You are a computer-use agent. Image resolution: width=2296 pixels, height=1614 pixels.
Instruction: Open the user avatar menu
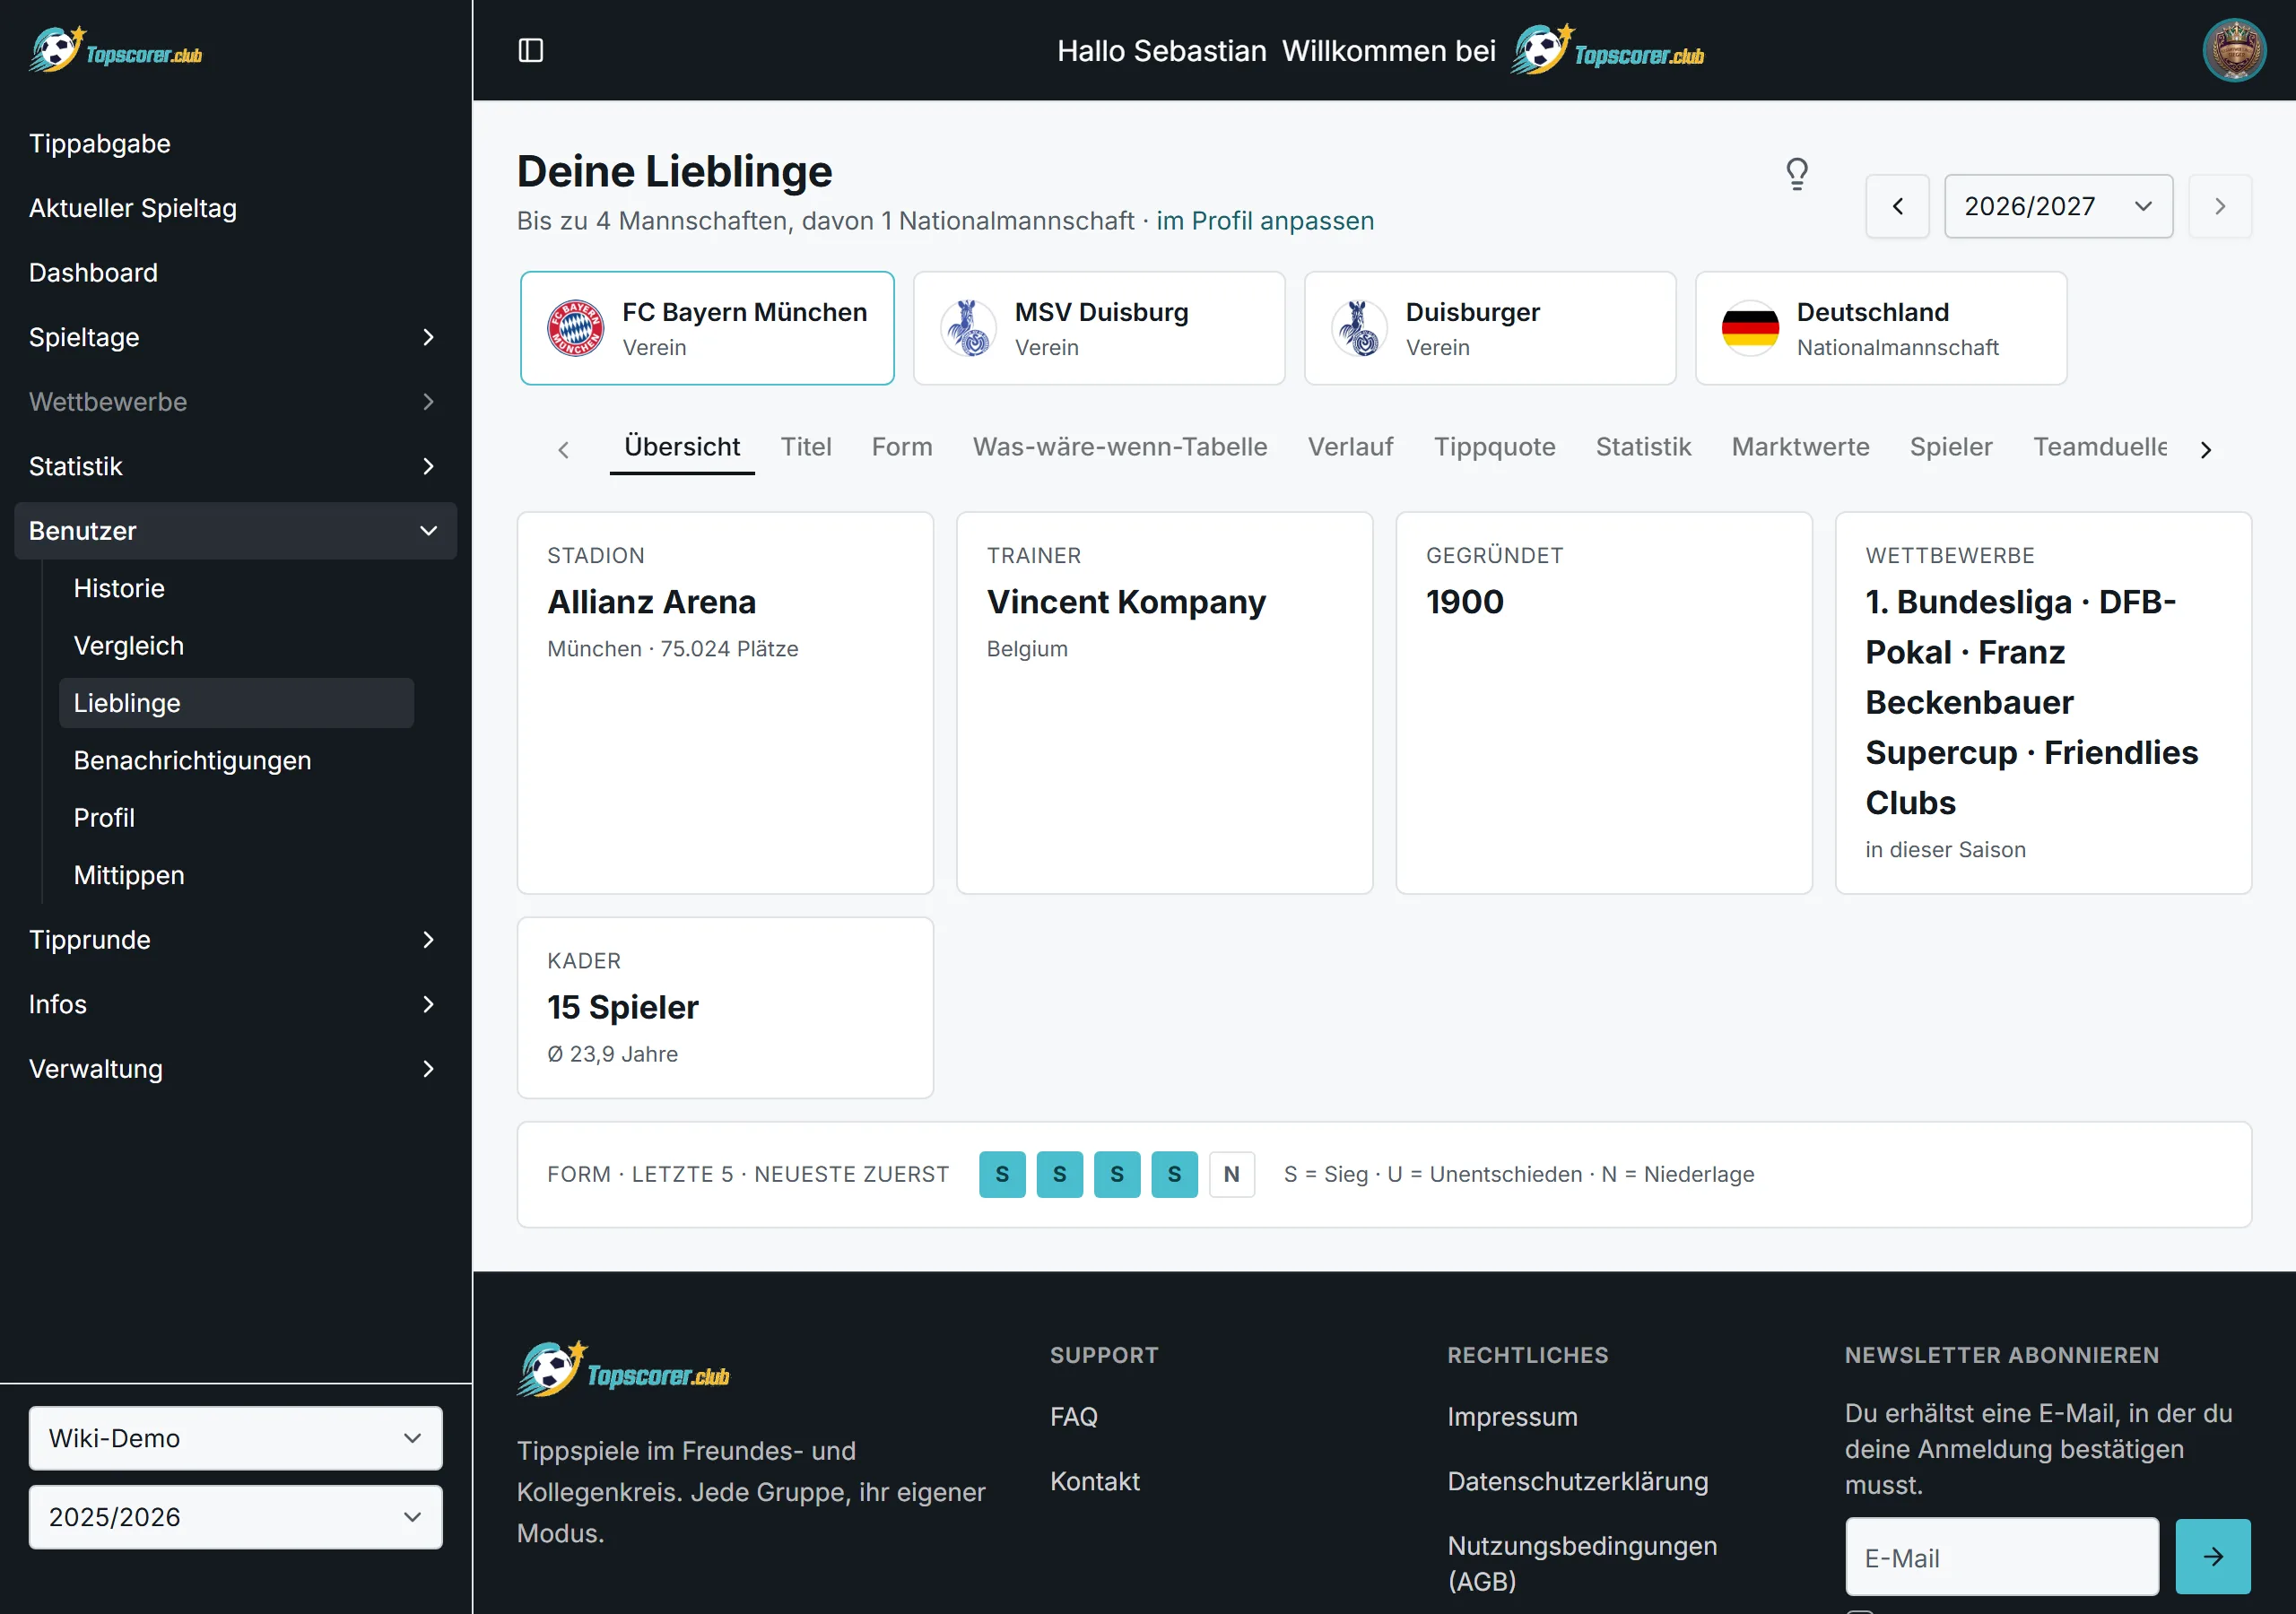click(x=2234, y=50)
